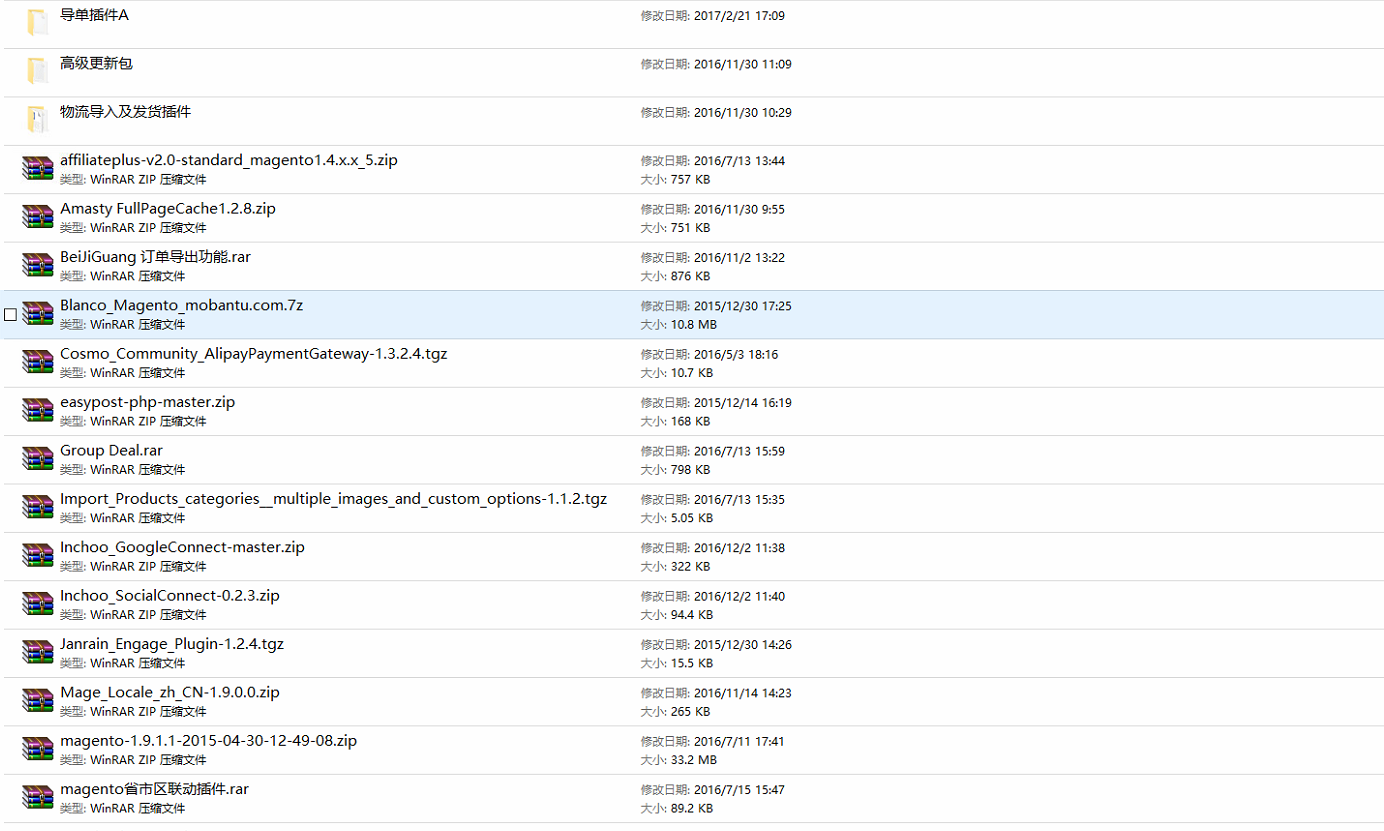The width and height of the screenshot is (1384, 831).
Task: Click the size value 751 KB
Action: [x=690, y=228]
